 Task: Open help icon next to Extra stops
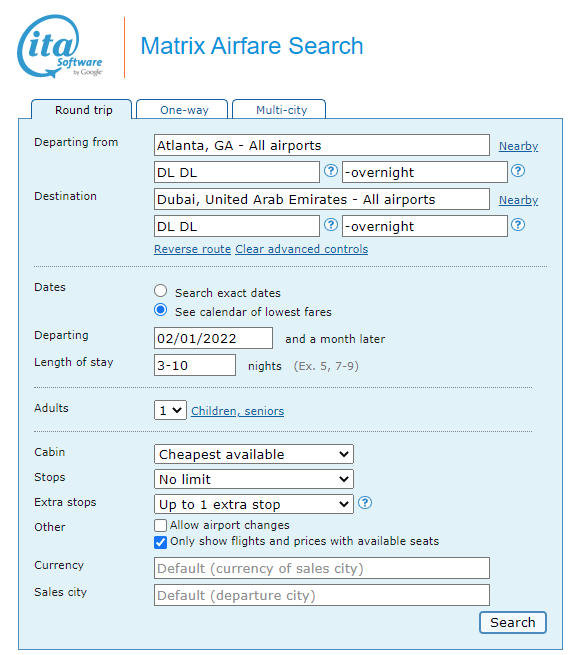(x=365, y=503)
